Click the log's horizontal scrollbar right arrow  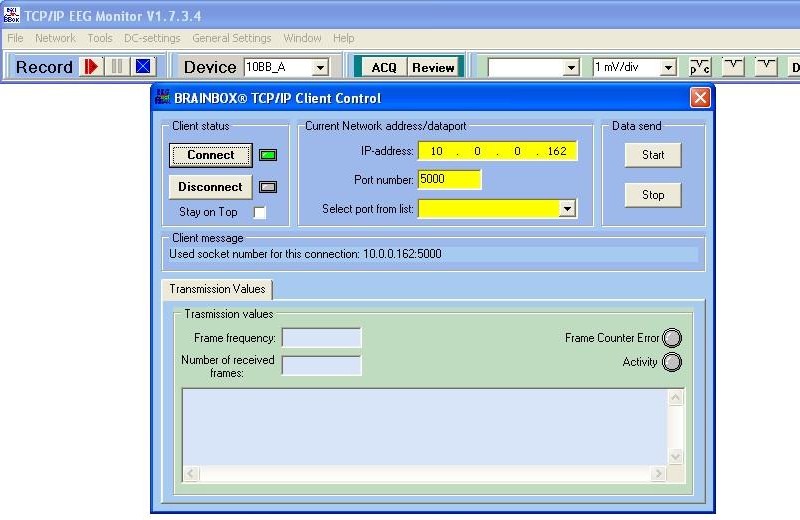click(659, 474)
